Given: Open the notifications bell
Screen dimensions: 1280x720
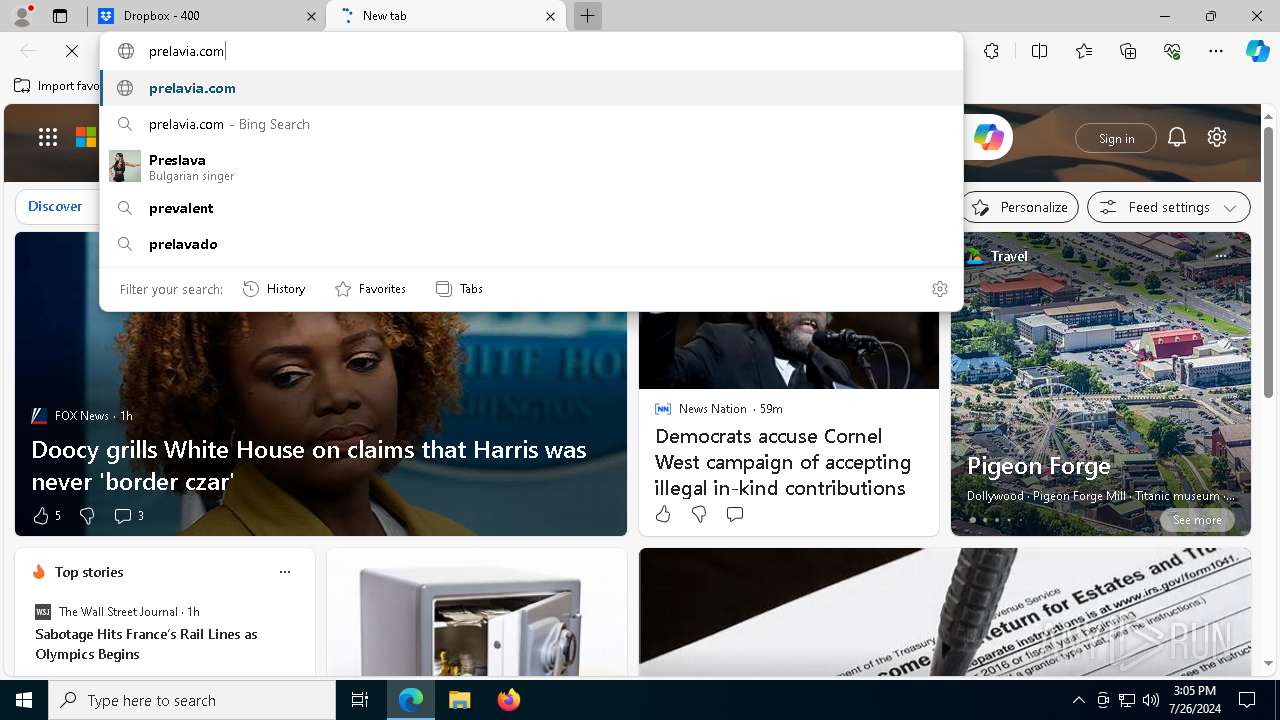Looking at the screenshot, I should (1177, 137).
